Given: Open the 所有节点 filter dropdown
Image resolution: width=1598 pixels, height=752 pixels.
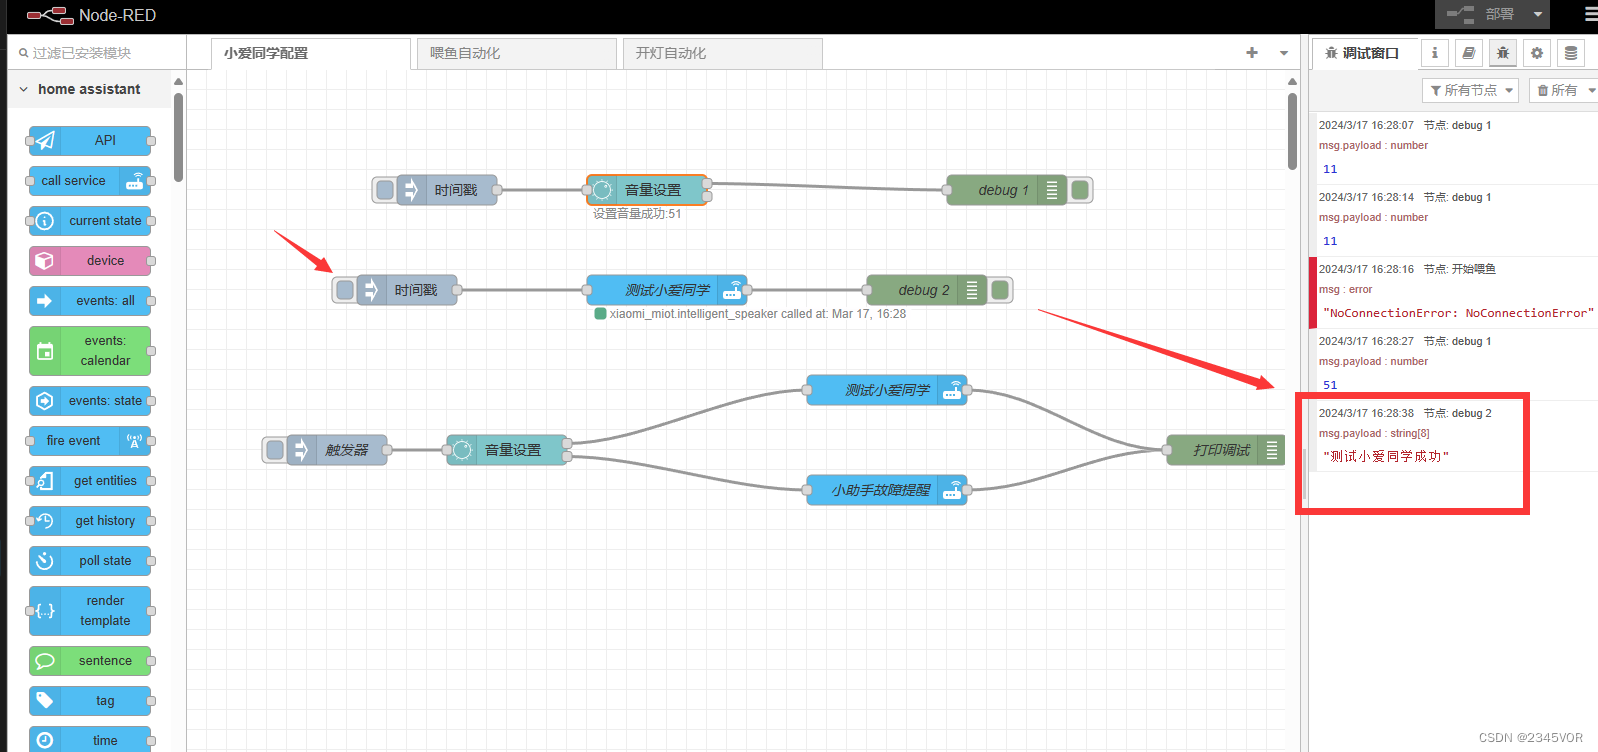Looking at the screenshot, I should pyautogui.click(x=1470, y=90).
